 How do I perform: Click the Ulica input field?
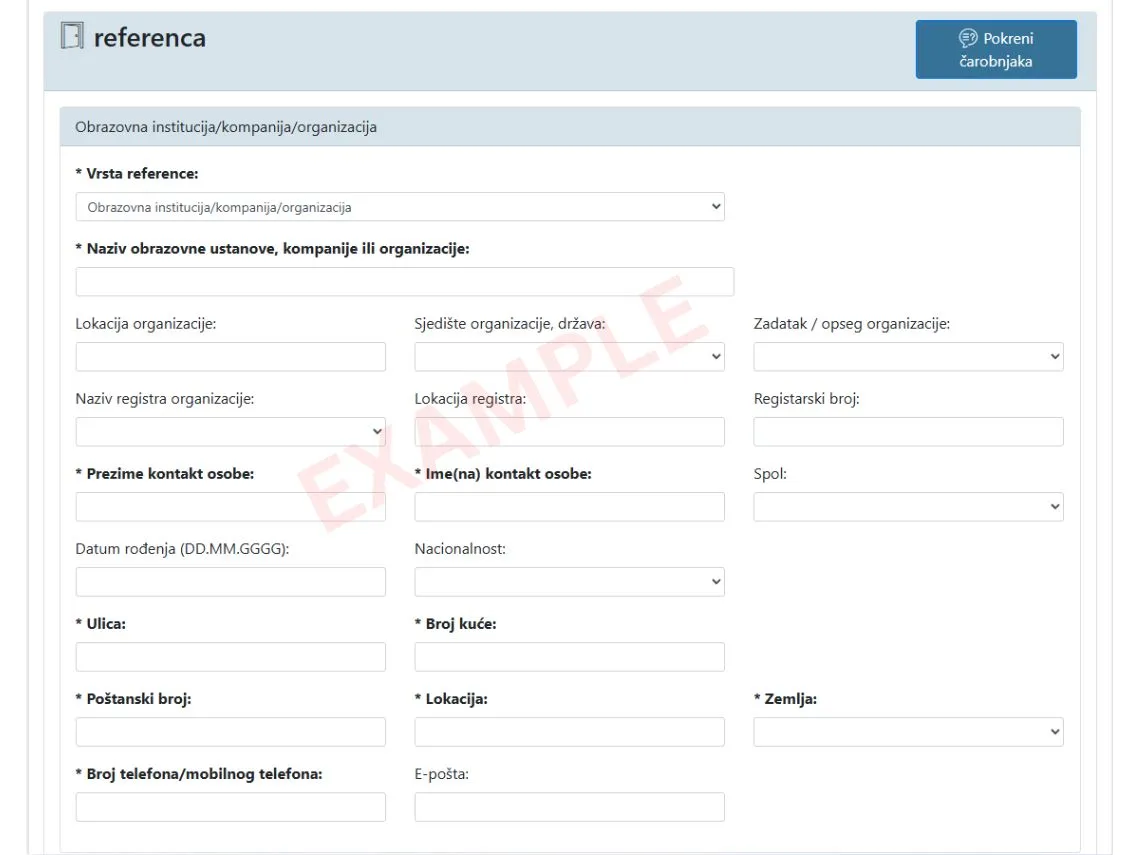click(x=230, y=657)
